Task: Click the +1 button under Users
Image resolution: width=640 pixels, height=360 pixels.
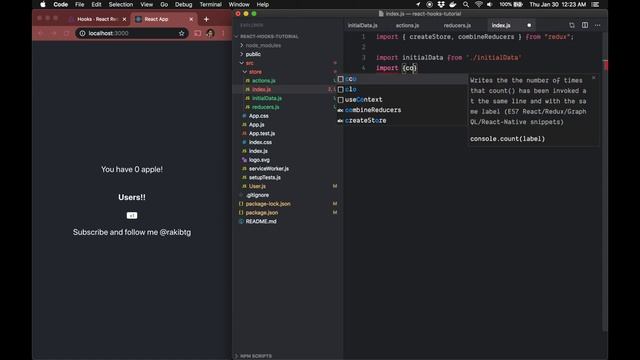Action: 132,216
